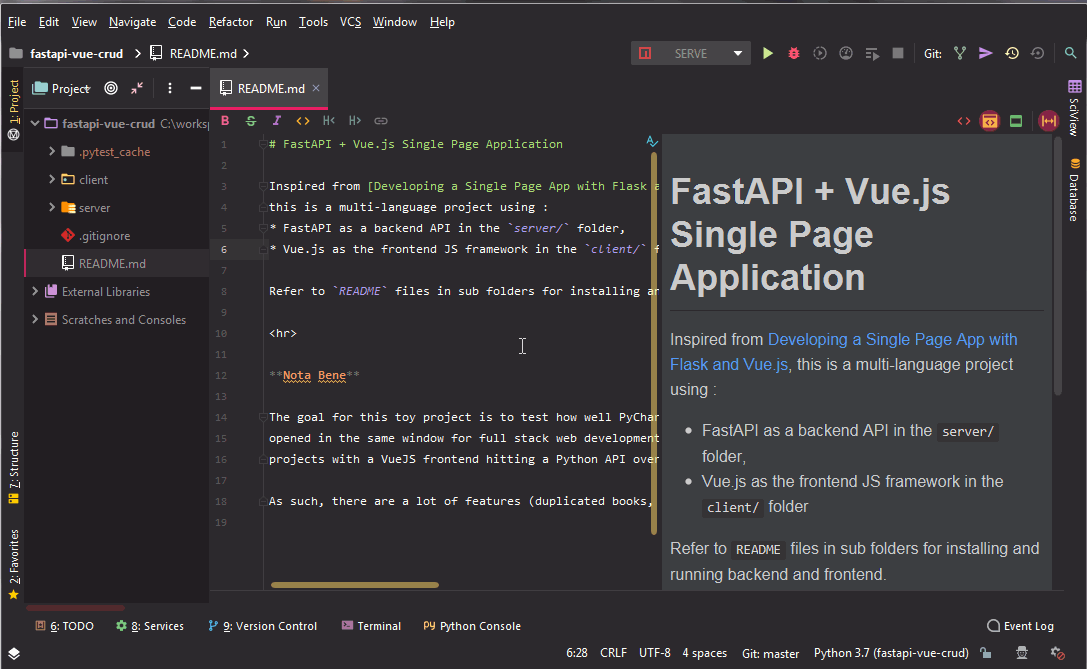Open the line separator CRLF selector

point(614,653)
